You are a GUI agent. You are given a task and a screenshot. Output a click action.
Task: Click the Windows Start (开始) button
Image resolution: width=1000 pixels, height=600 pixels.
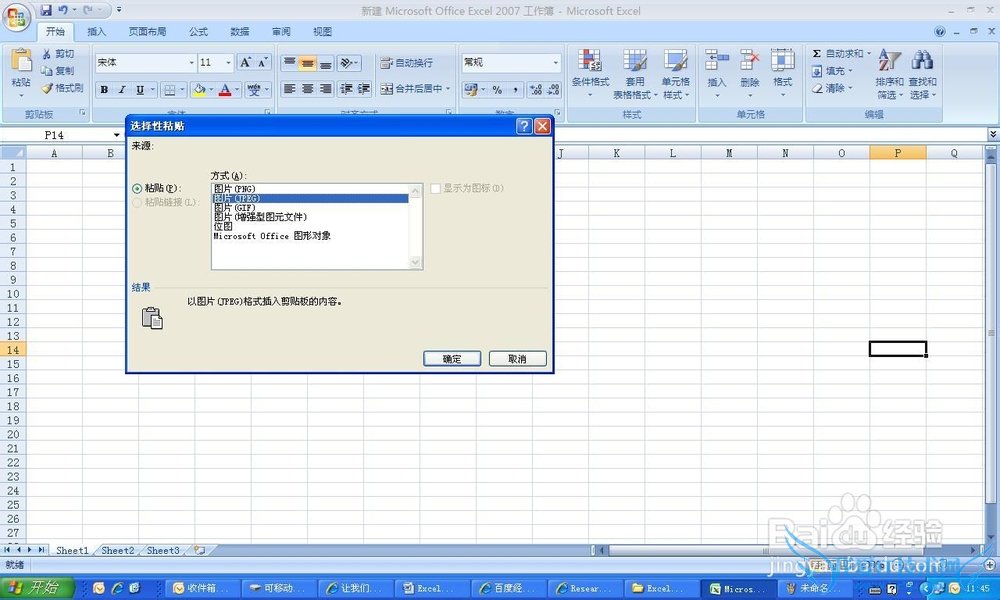(37, 588)
